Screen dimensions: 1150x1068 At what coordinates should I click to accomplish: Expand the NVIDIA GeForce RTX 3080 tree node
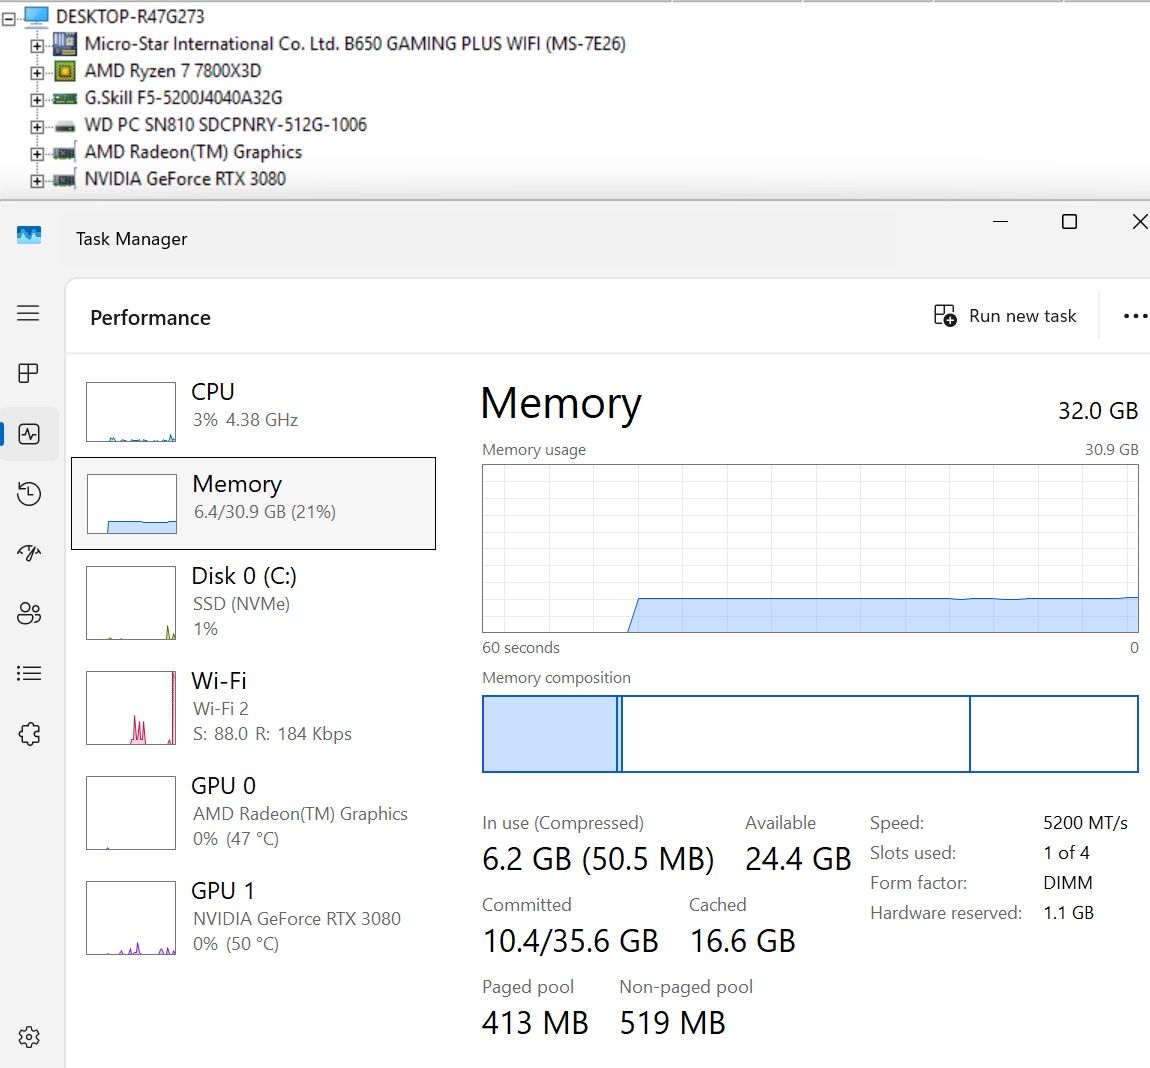[x=37, y=180]
